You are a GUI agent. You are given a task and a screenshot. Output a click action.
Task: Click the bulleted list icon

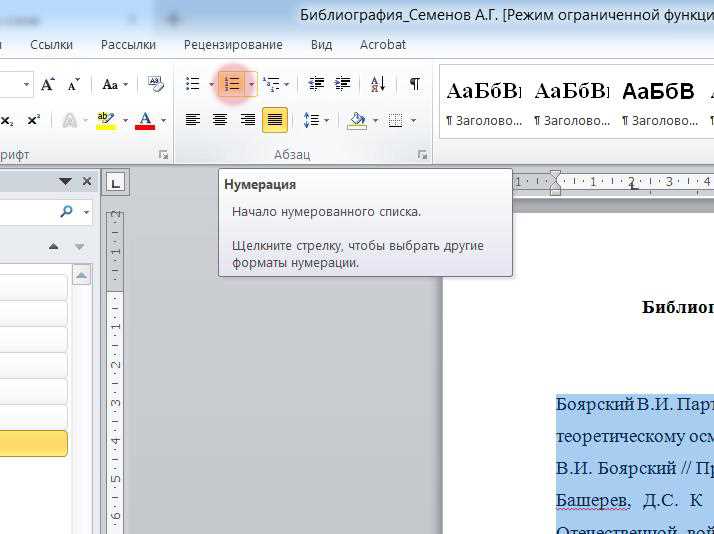[x=193, y=84]
